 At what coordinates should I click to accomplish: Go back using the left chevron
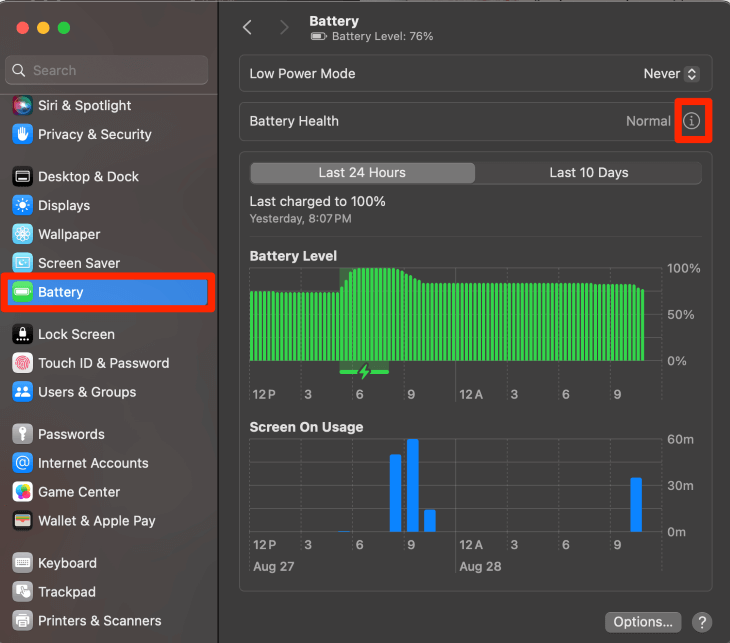coord(248,28)
